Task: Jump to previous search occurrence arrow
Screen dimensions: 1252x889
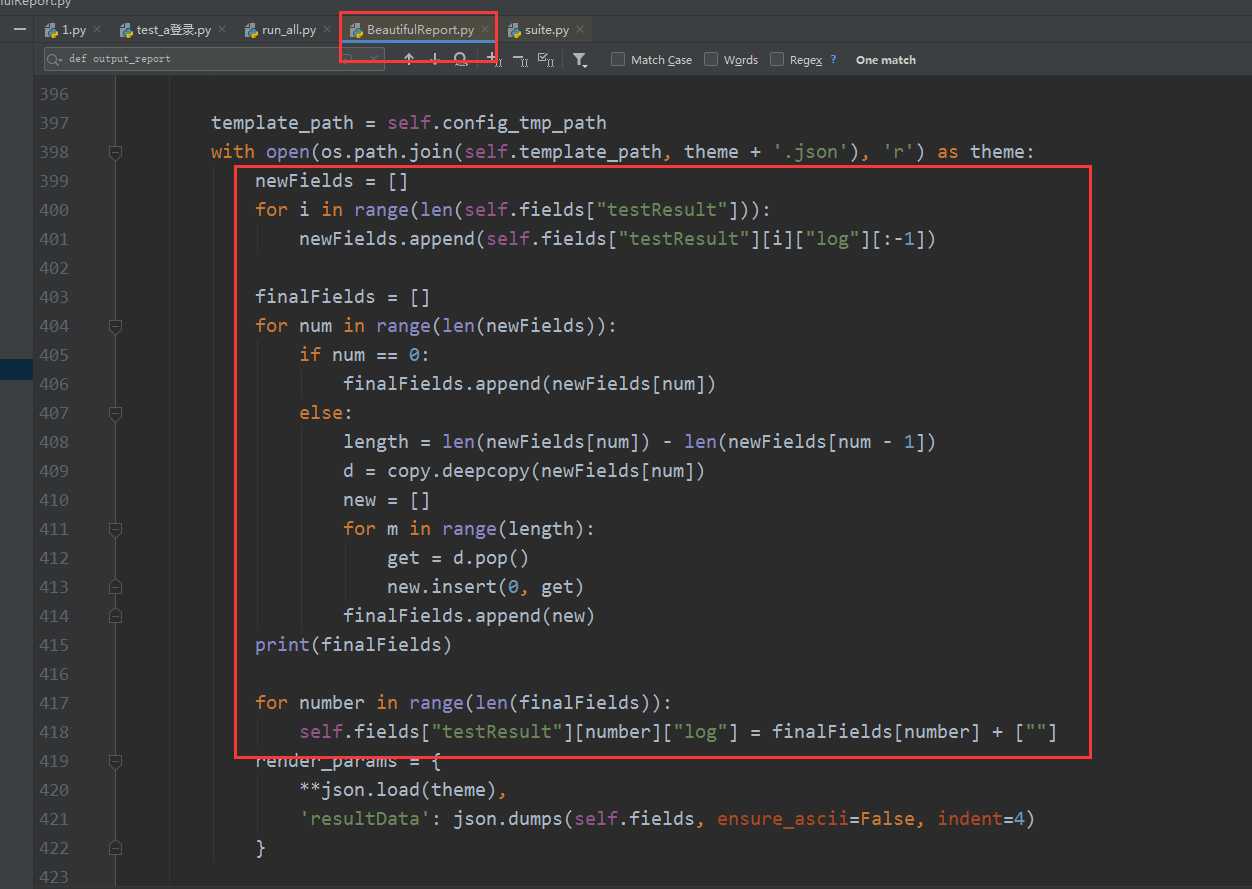Action: [409, 59]
